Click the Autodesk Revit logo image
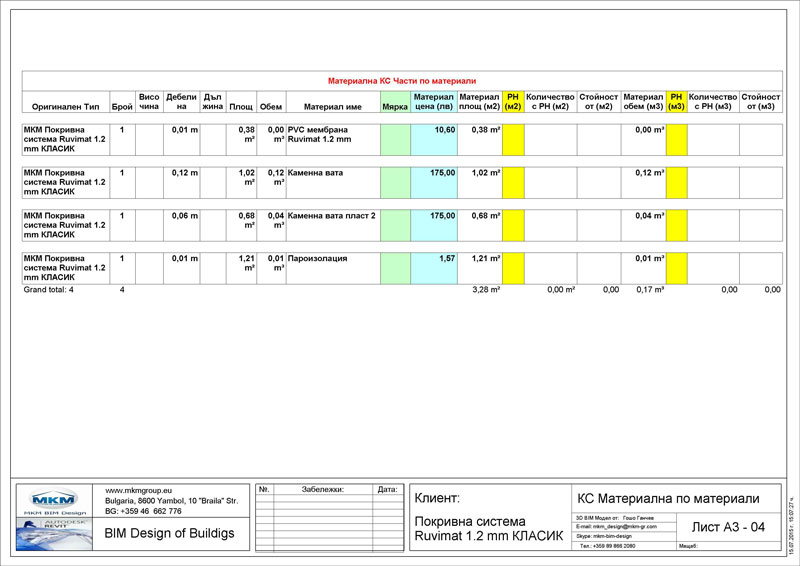This screenshot has height=566, width=800. 54,534
